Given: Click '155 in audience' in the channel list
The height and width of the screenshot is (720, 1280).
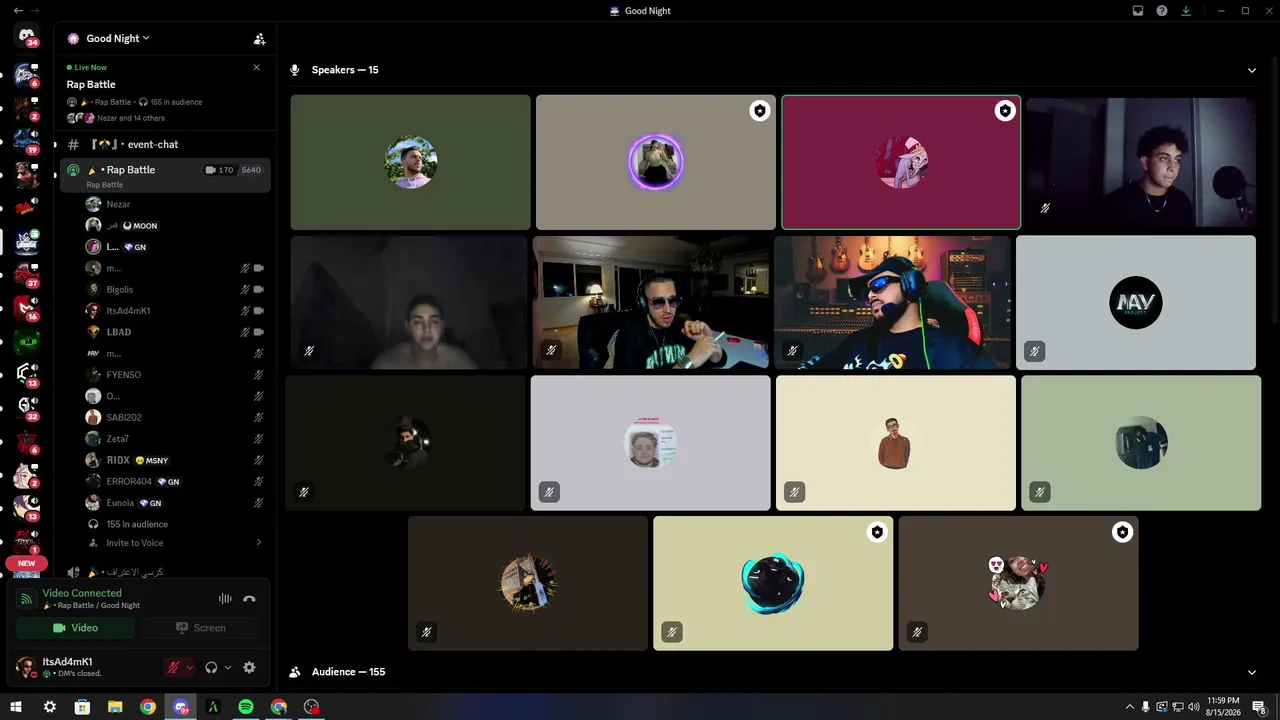Looking at the screenshot, I should [137, 524].
